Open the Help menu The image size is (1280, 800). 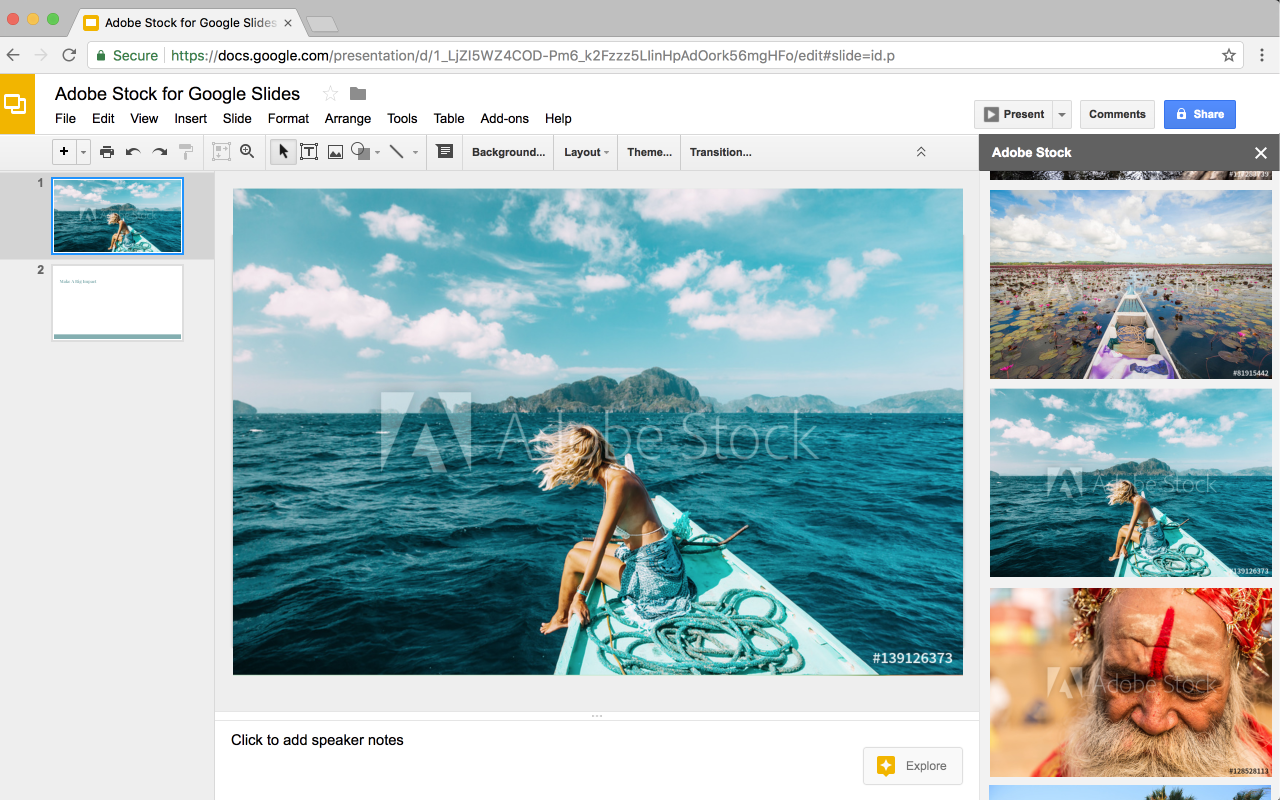(558, 118)
